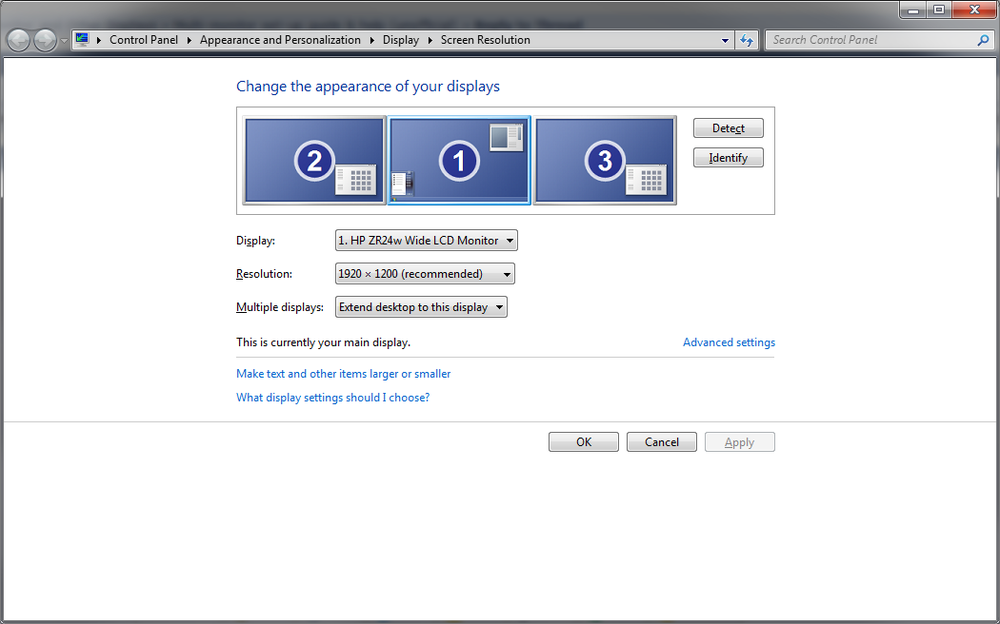Open What display settings should I choose link
The image size is (1000, 624).
[x=333, y=397]
